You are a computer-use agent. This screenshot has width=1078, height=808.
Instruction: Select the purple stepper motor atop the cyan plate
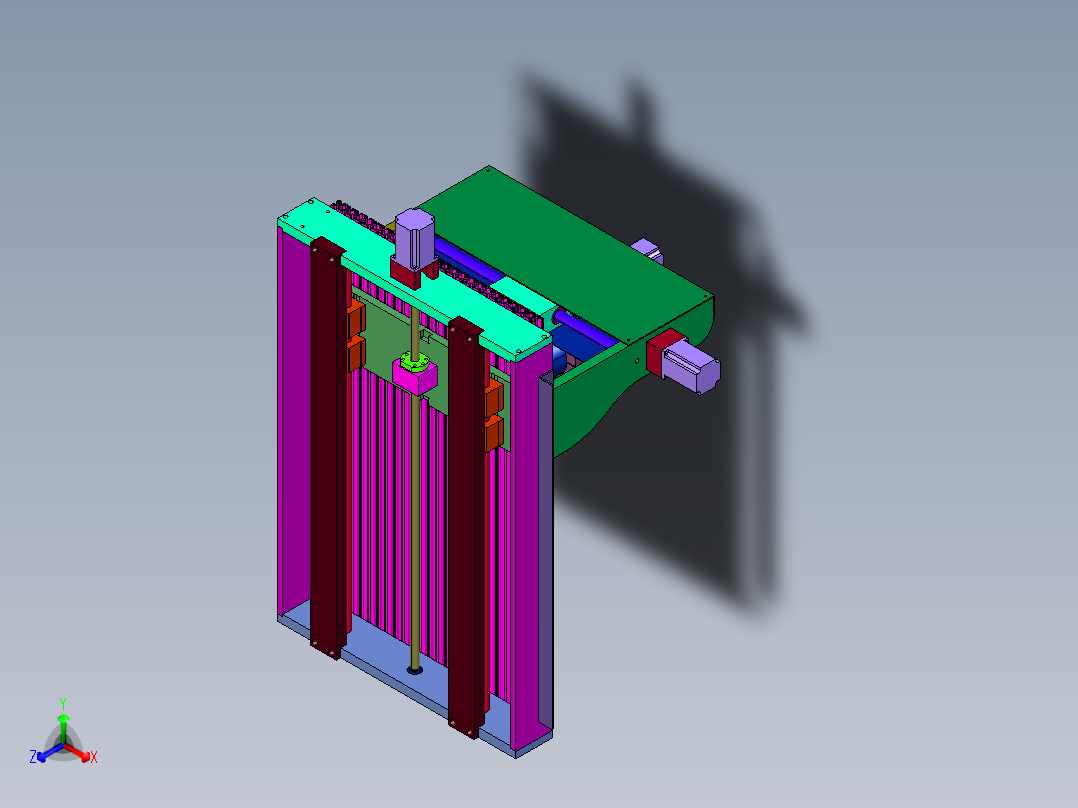(415, 238)
